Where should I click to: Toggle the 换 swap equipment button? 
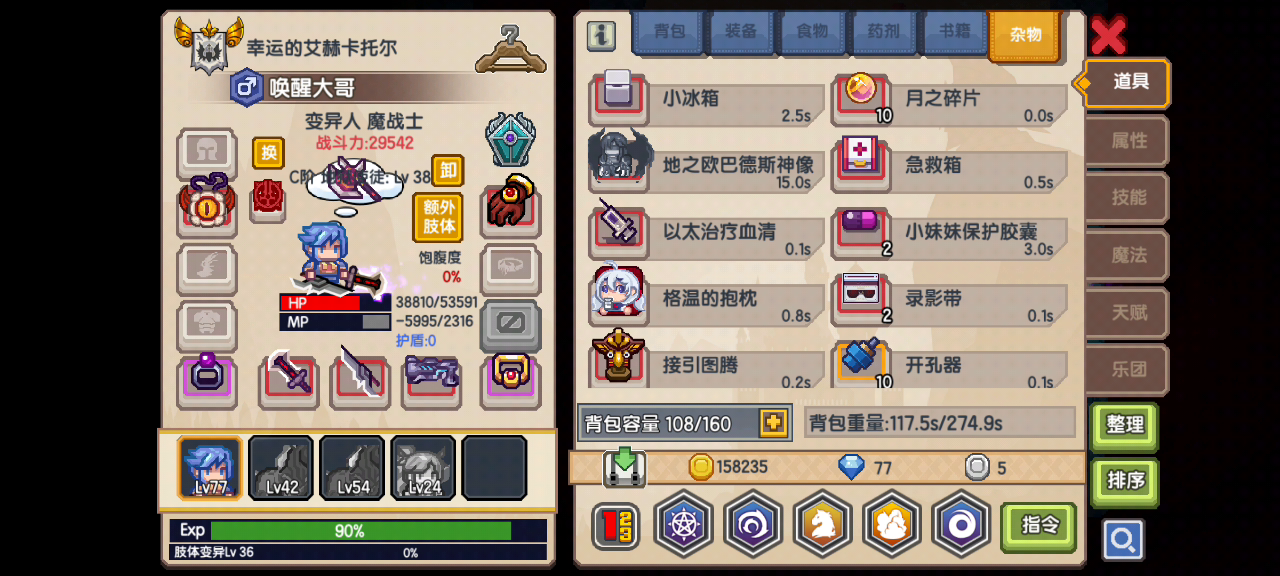tap(268, 153)
